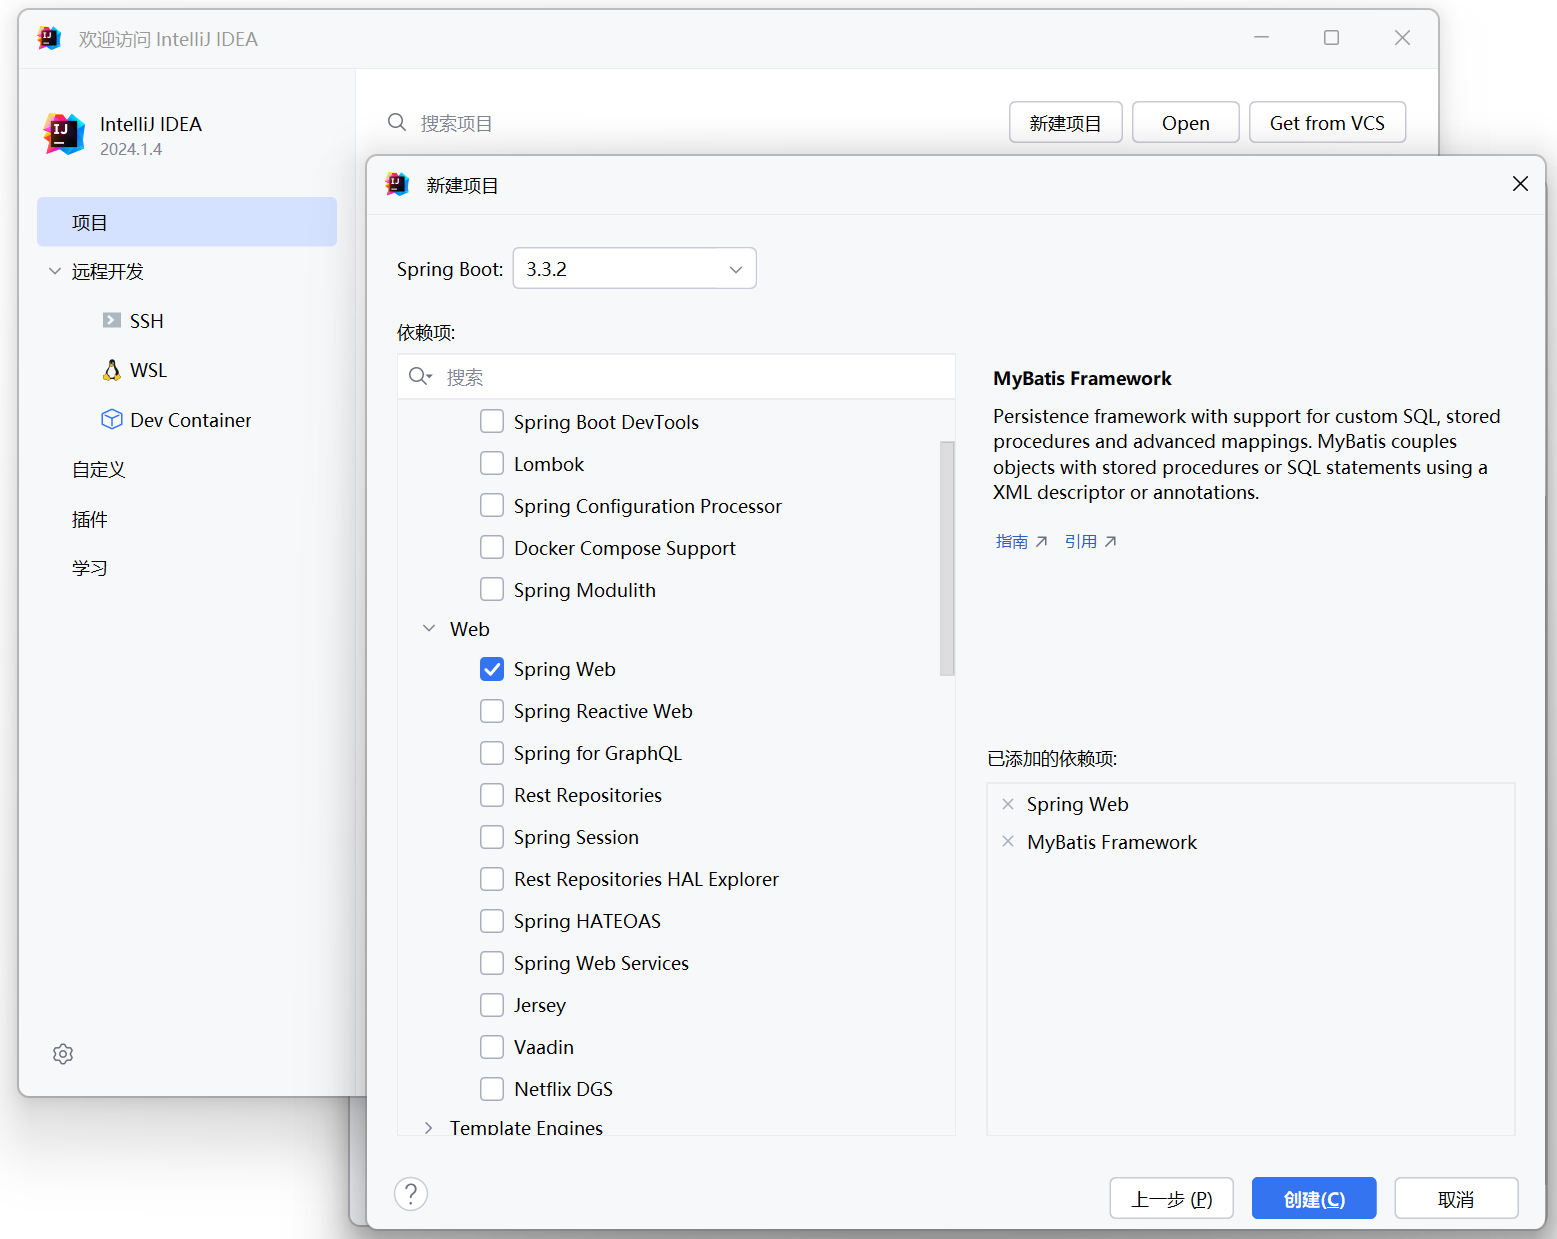
Task: Click the IntelliJ icon in welcome window title bar
Action: (49, 38)
